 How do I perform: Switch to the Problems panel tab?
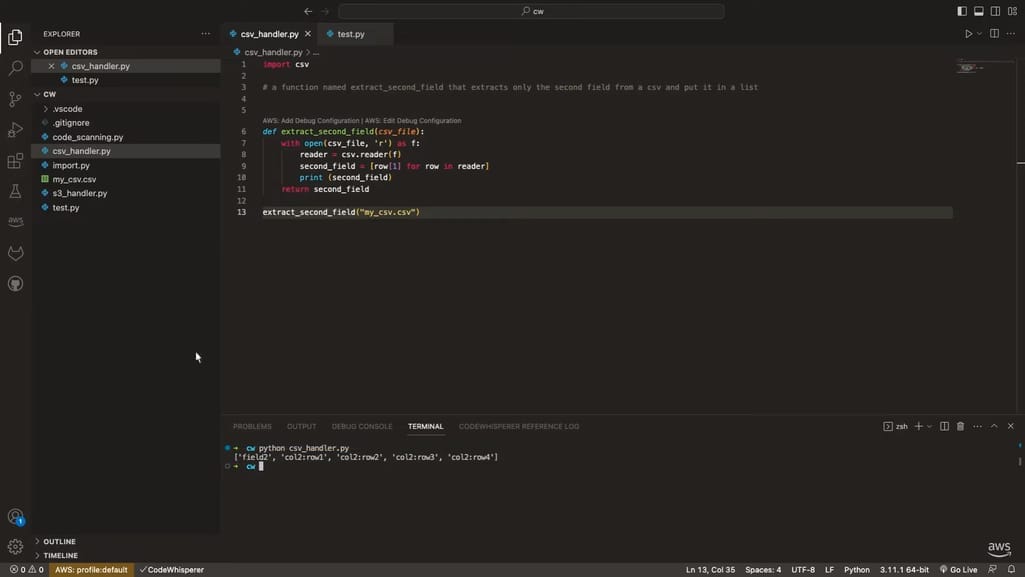point(252,427)
